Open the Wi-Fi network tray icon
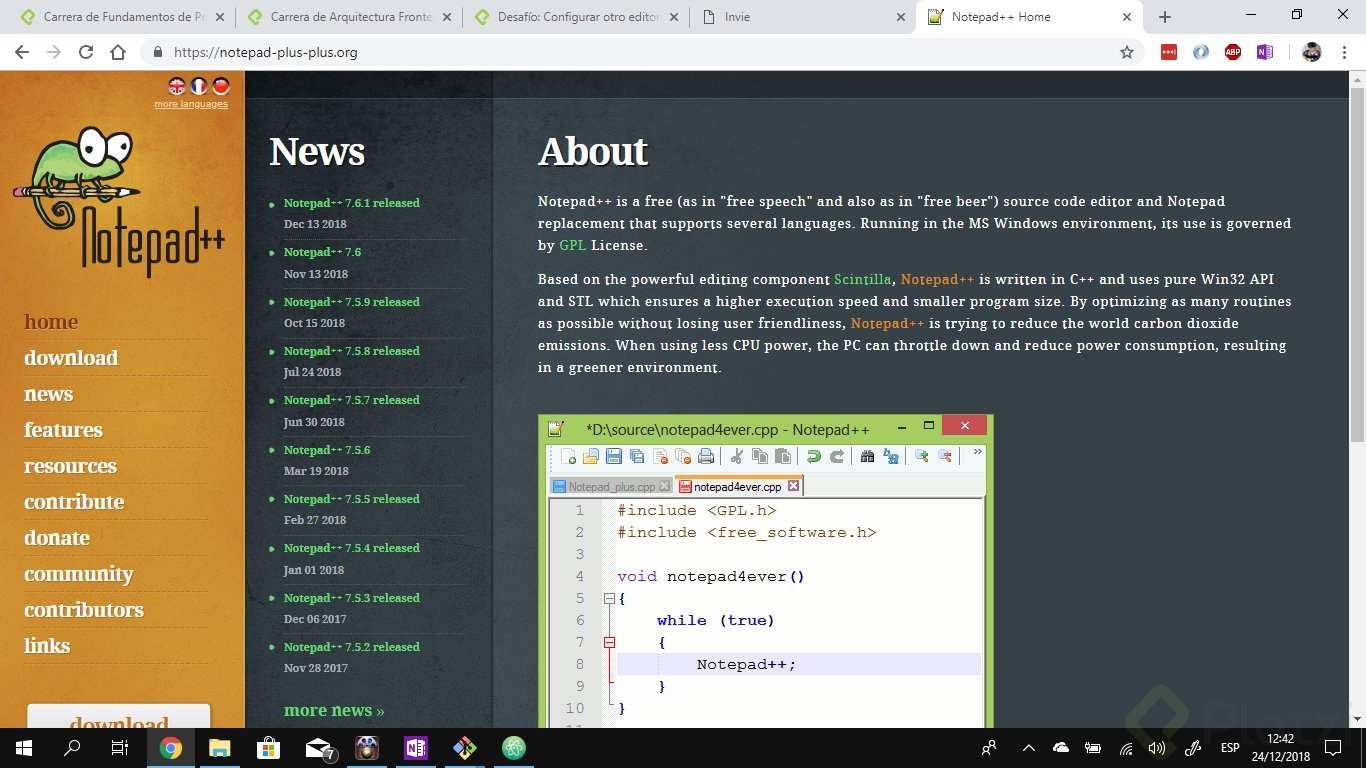 1126,748
